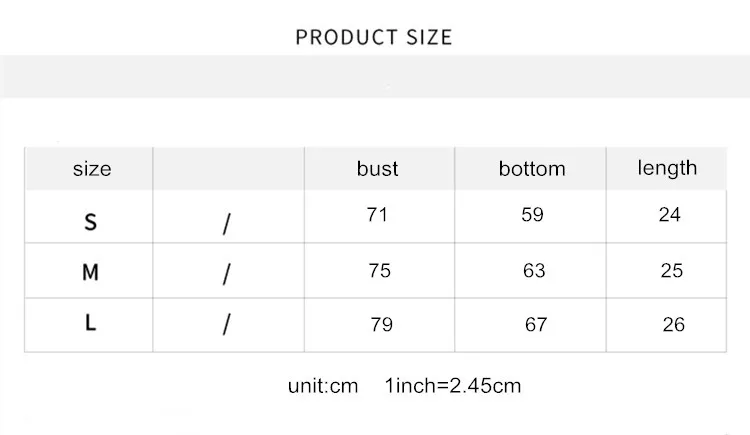Image resolution: width=750 pixels, height=435 pixels.
Task: Click the bust column header
Action: (x=377, y=168)
